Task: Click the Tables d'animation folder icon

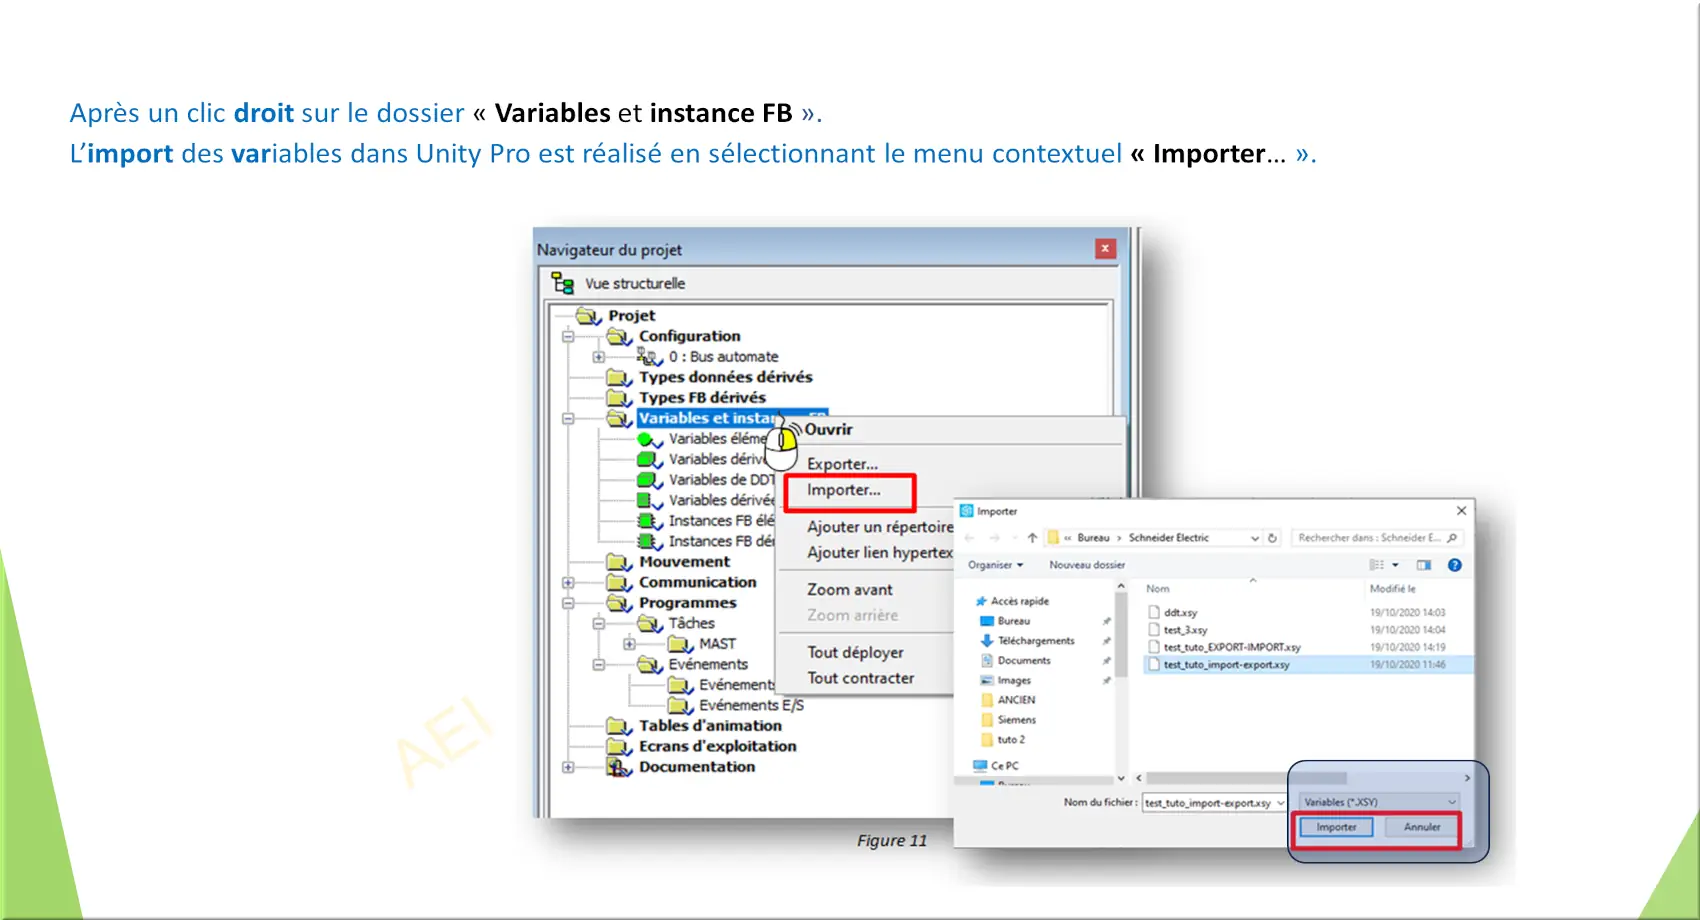Action: (x=619, y=726)
